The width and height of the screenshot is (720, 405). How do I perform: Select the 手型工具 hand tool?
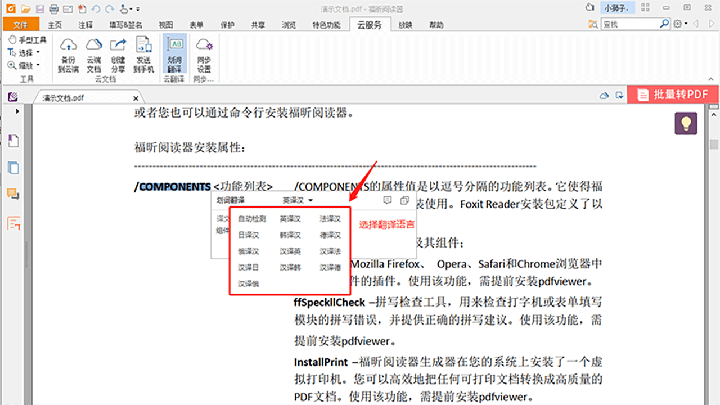[27, 40]
